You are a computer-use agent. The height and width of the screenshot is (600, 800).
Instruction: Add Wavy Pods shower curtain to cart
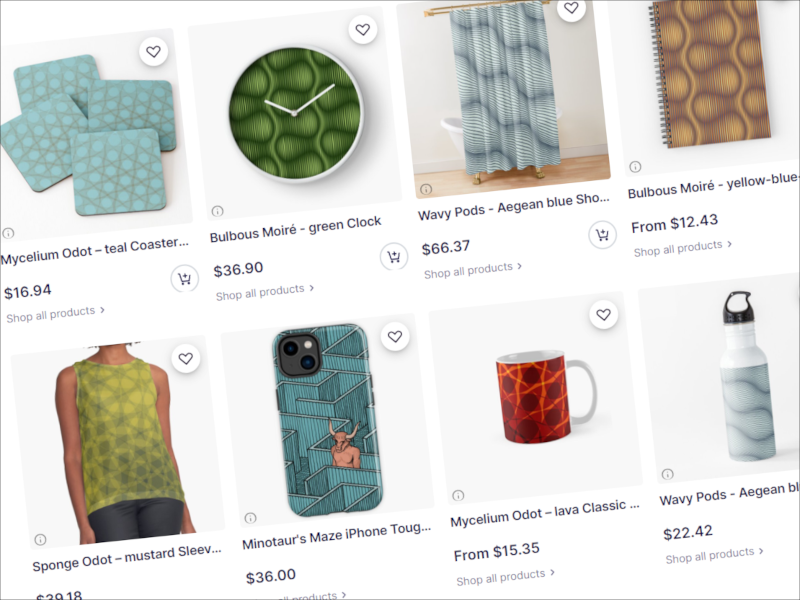coord(602,235)
